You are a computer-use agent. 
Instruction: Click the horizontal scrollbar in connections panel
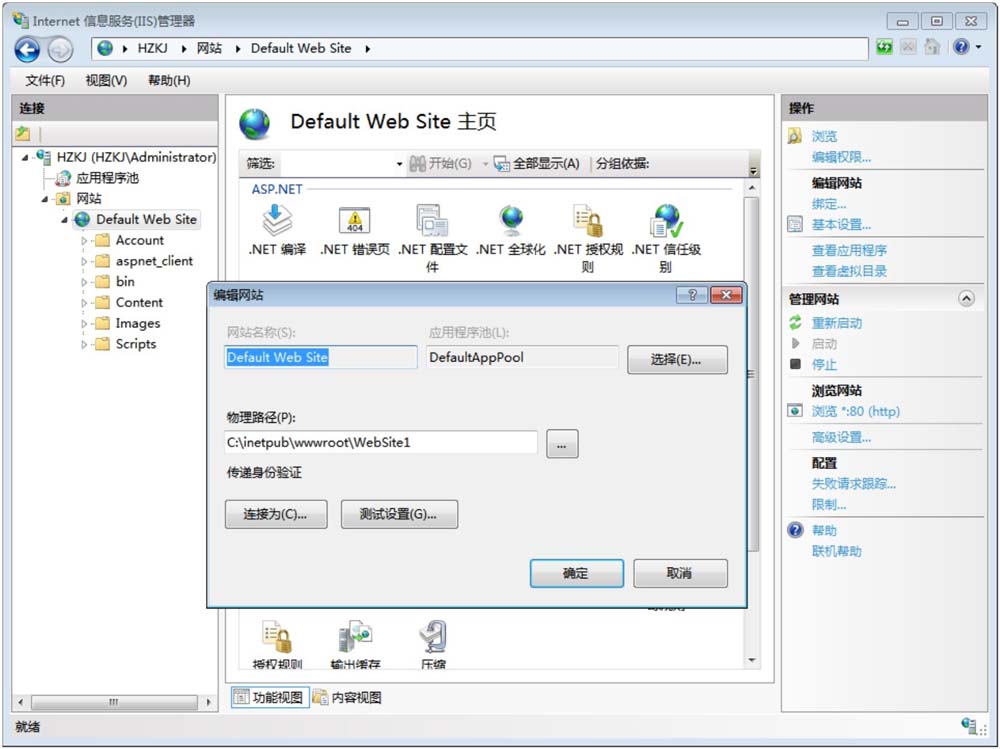pos(115,702)
